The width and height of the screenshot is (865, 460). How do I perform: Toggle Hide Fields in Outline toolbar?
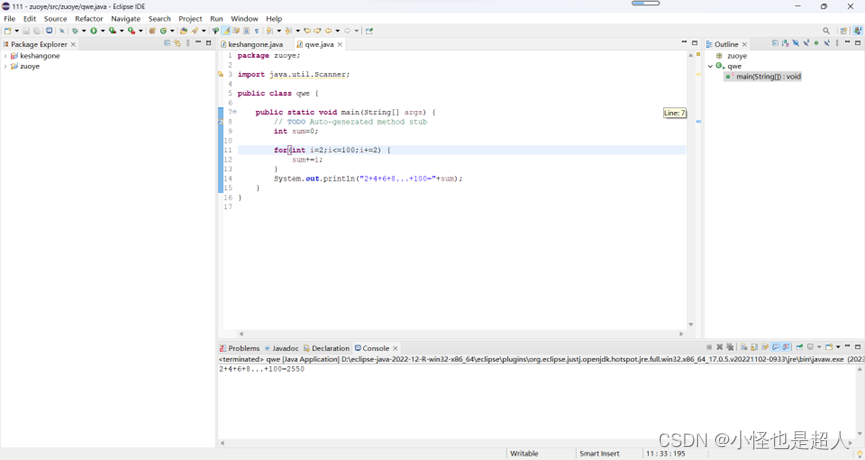(x=796, y=43)
